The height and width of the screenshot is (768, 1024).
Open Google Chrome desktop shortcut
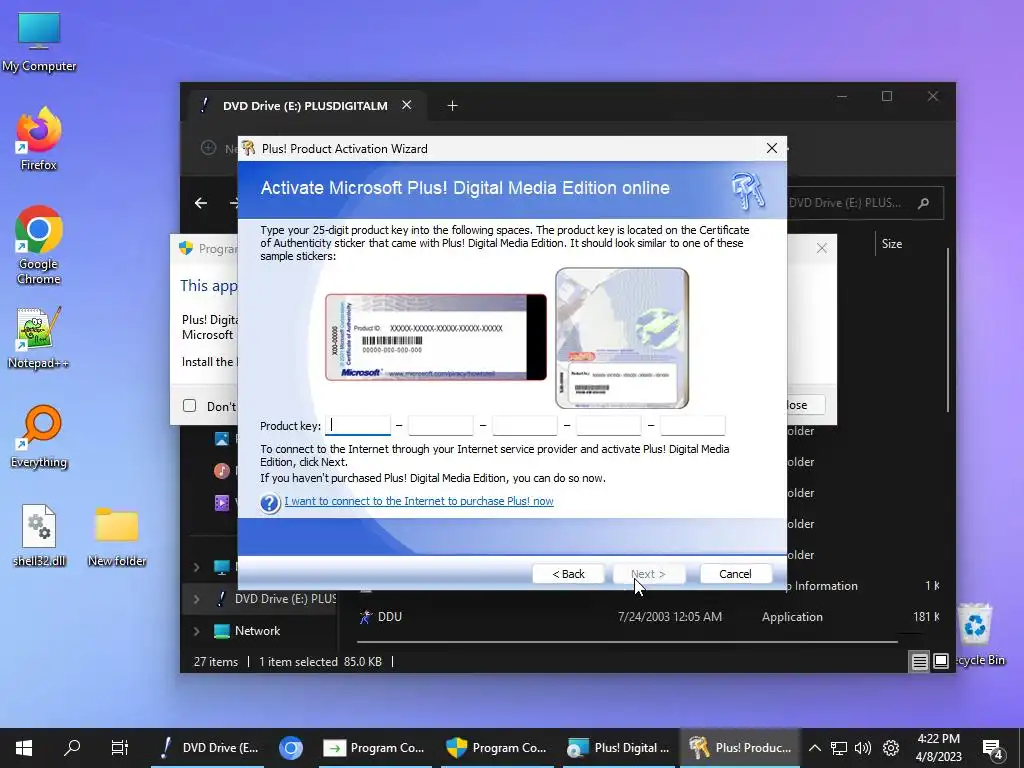point(39,245)
